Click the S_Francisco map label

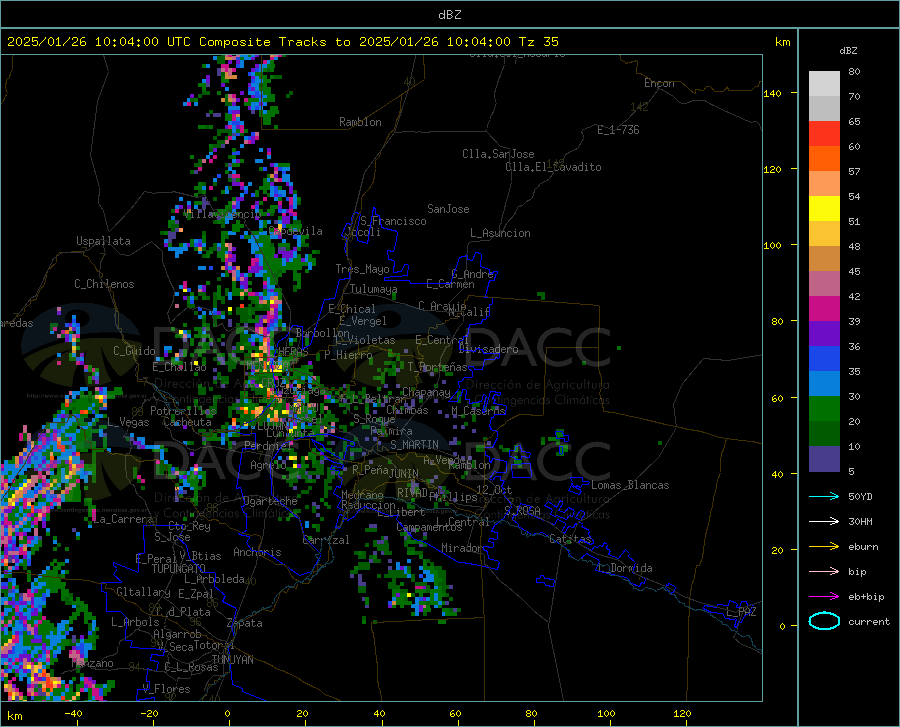[x=393, y=221]
